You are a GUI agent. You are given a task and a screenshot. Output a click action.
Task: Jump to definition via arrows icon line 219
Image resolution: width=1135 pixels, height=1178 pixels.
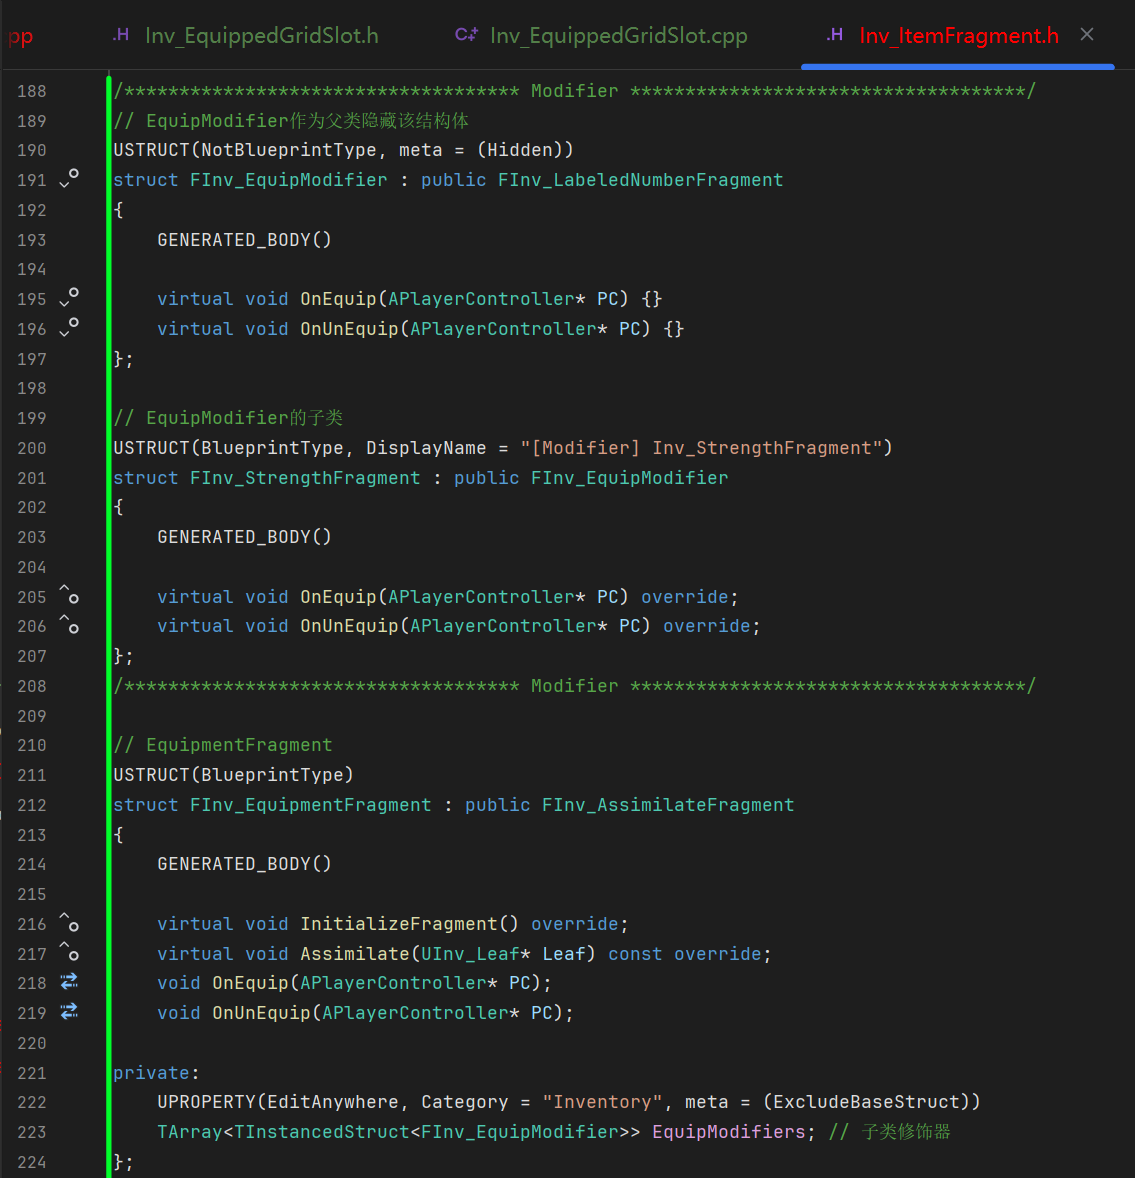pos(69,1012)
